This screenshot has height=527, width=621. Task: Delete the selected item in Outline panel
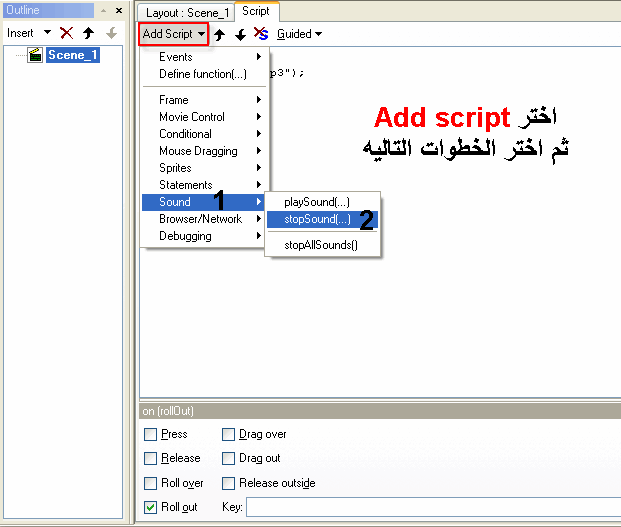pos(67,33)
